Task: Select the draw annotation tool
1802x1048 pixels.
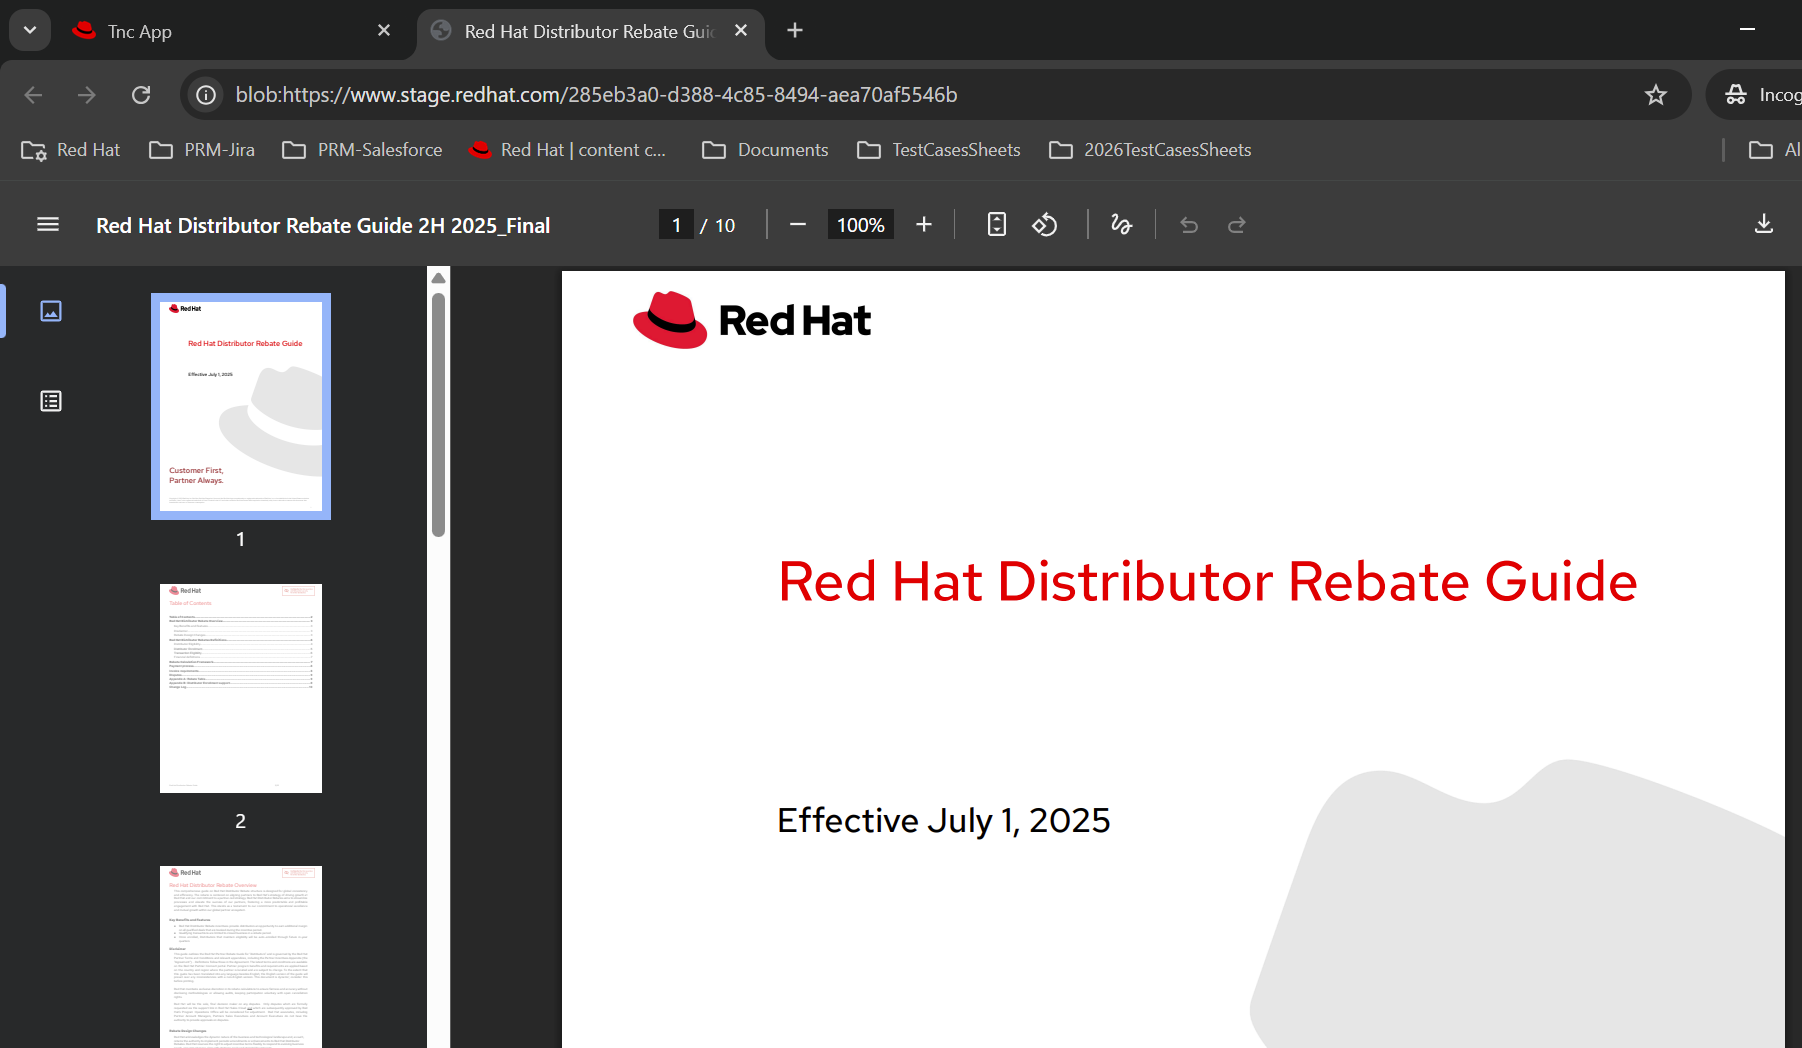Action: click(1121, 225)
